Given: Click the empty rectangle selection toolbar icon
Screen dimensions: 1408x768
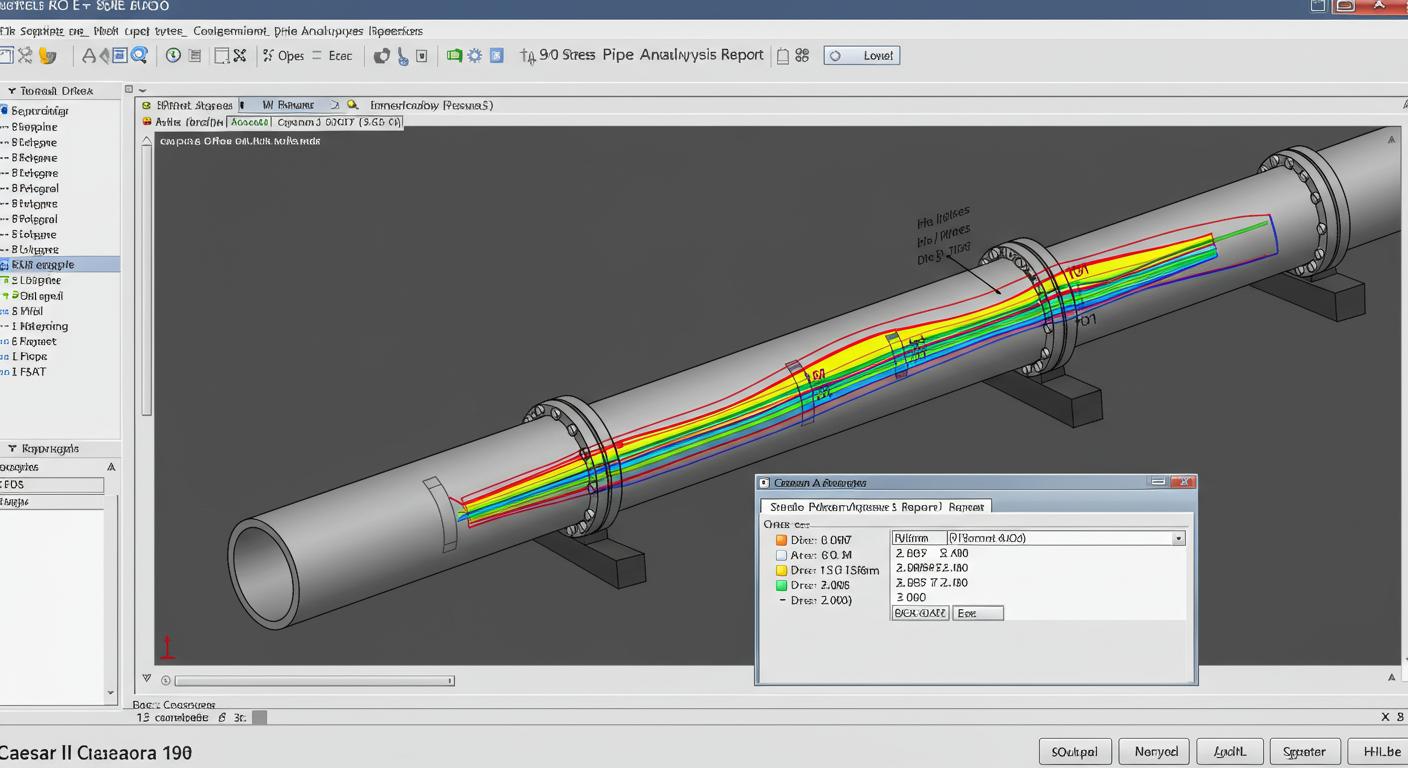Looking at the screenshot, I should pyautogui.click(x=222, y=56).
